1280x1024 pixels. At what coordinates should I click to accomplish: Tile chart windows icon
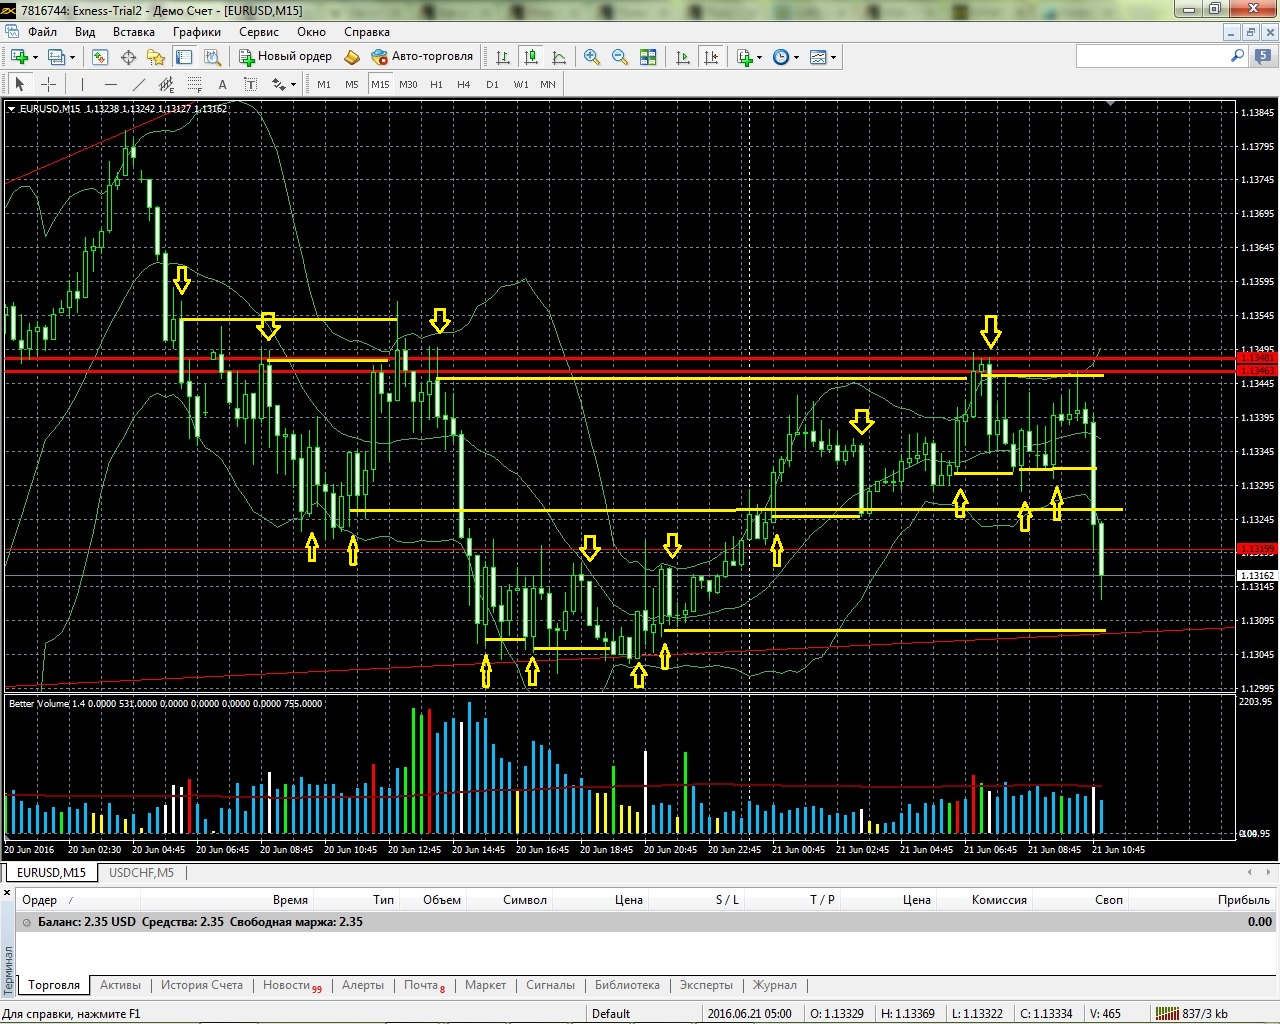point(648,57)
